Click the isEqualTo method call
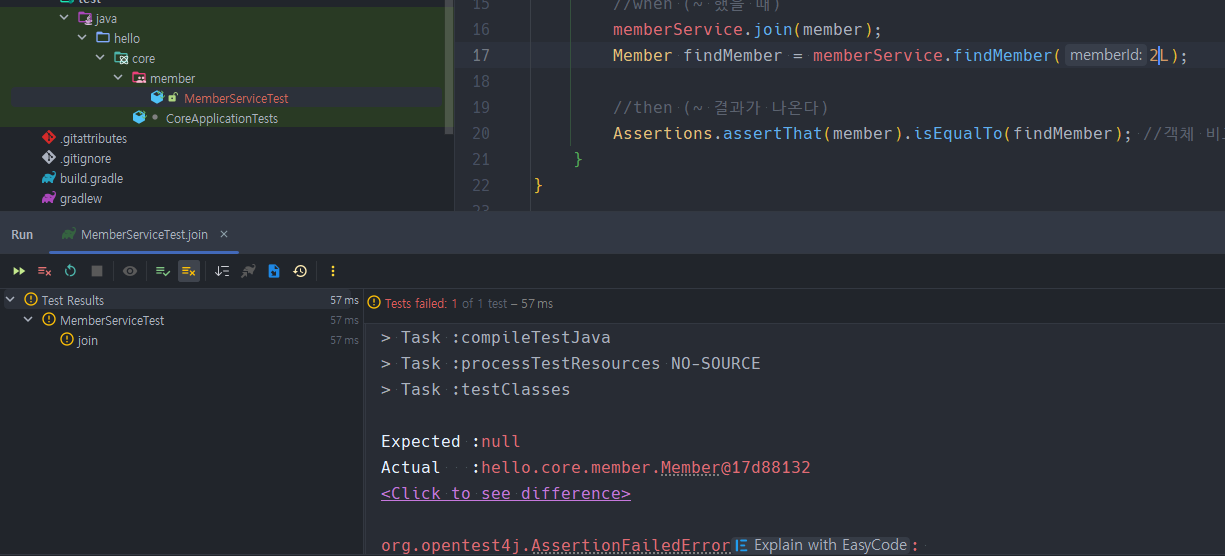Viewport: 1225px width, 556px height. pos(958,134)
